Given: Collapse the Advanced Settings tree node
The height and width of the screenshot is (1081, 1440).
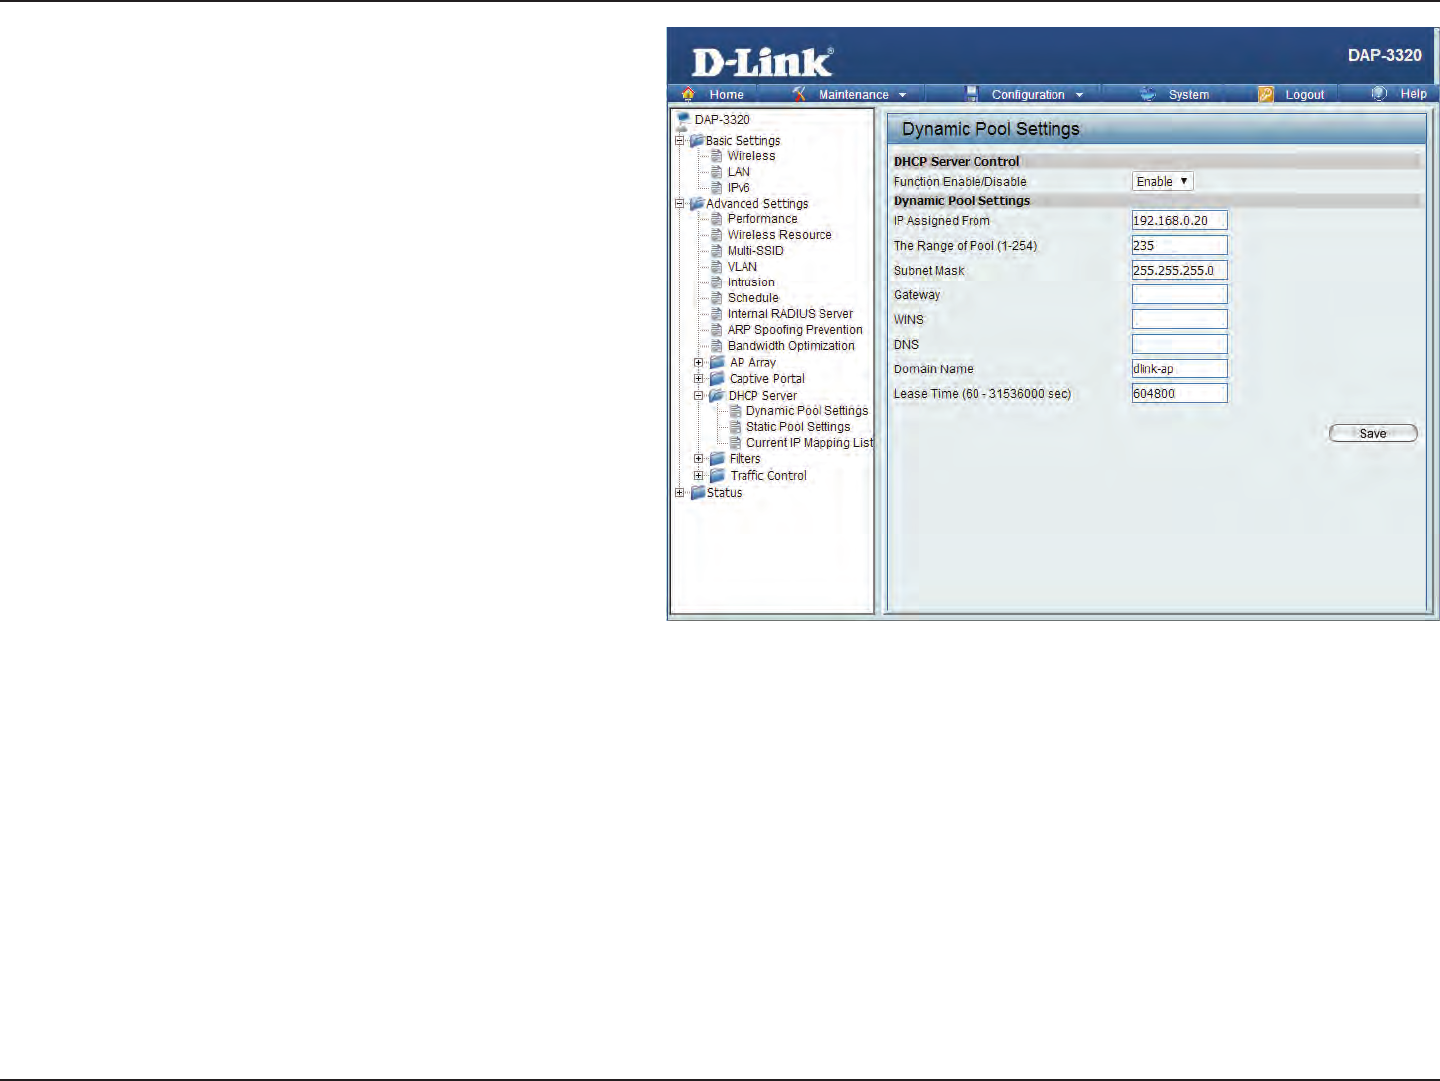Looking at the screenshot, I should pos(680,203).
